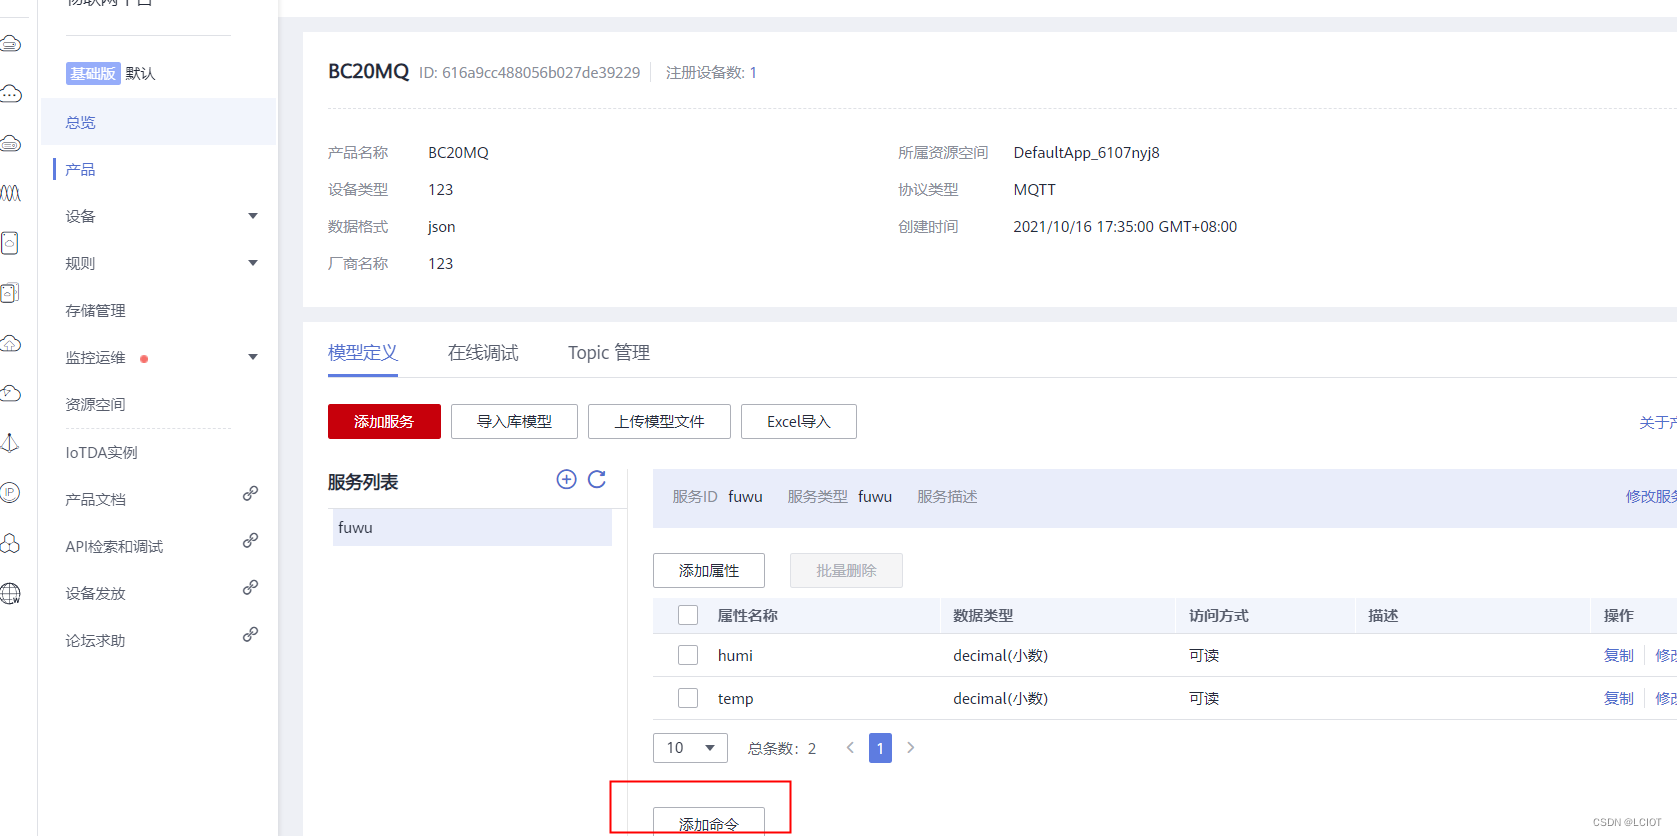Image resolution: width=1677 pixels, height=836 pixels.
Task: Click the 基础版 edition badge
Action: pyautogui.click(x=93, y=73)
